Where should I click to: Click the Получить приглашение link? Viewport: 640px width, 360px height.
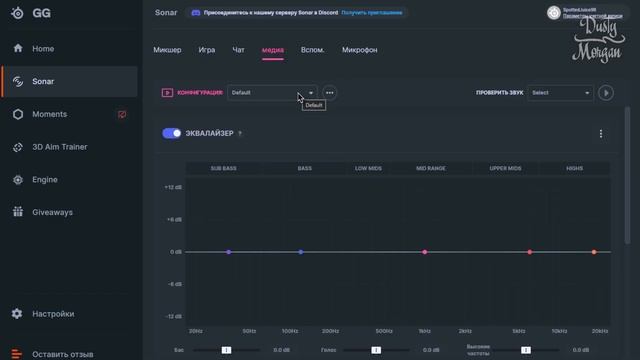tap(372, 13)
